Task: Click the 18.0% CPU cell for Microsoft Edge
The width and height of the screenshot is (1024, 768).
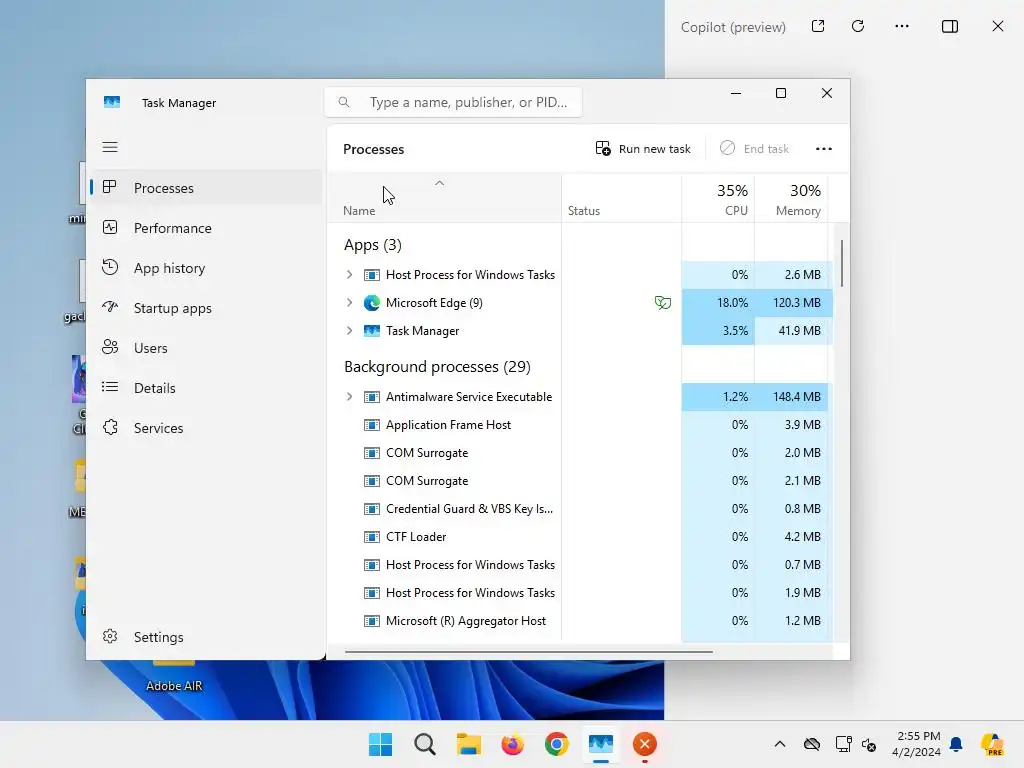Action: point(718,302)
